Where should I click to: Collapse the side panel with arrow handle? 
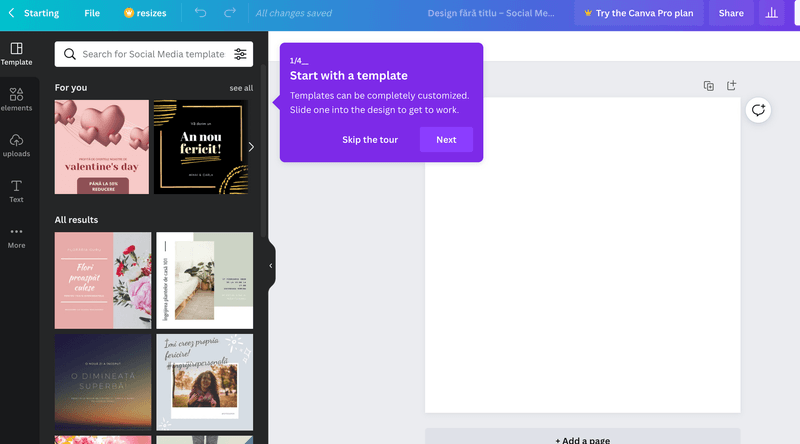(271, 266)
